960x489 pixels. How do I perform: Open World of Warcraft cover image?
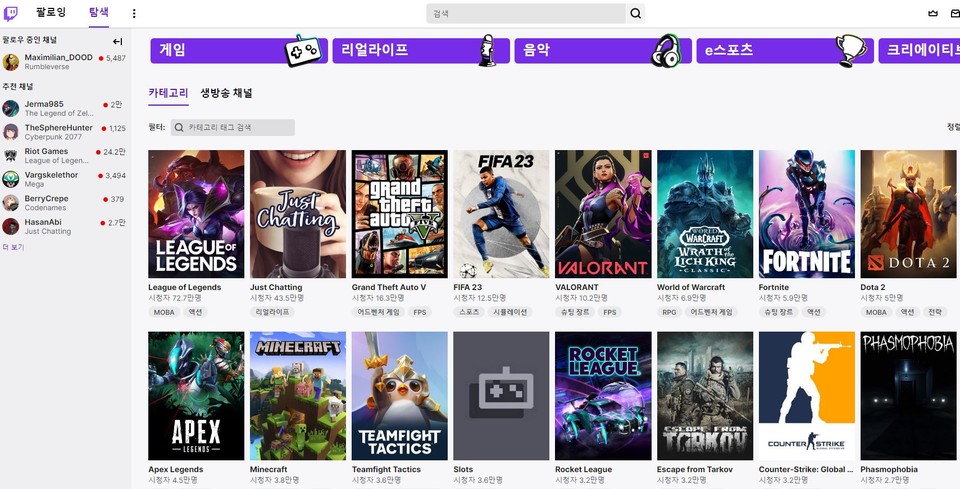tap(705, 214)
